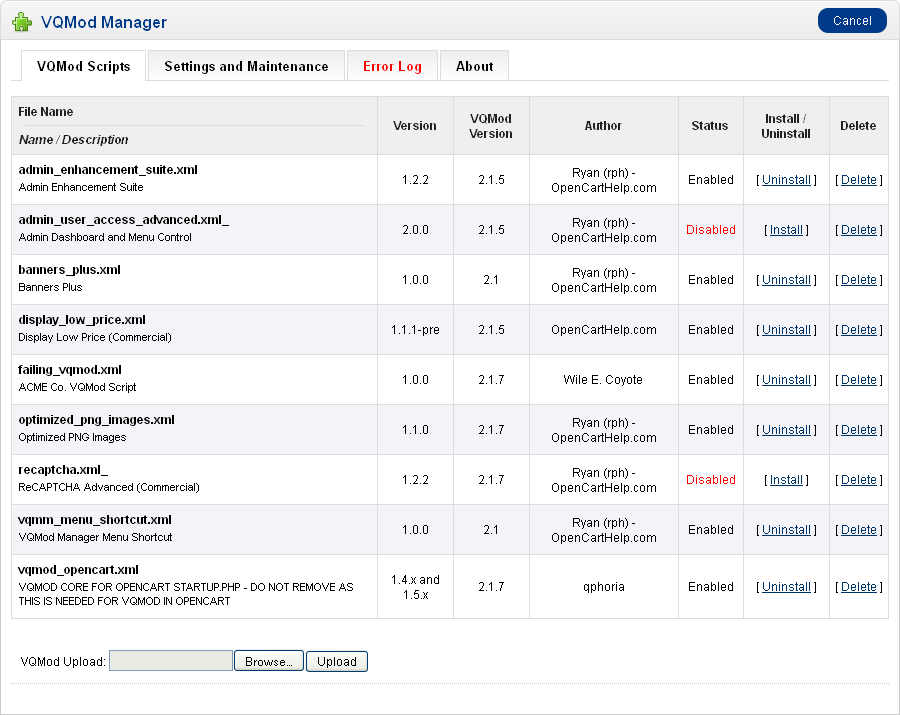Delete display_low_price.xml
Screen dimensions: 900x715
(859, 329)
